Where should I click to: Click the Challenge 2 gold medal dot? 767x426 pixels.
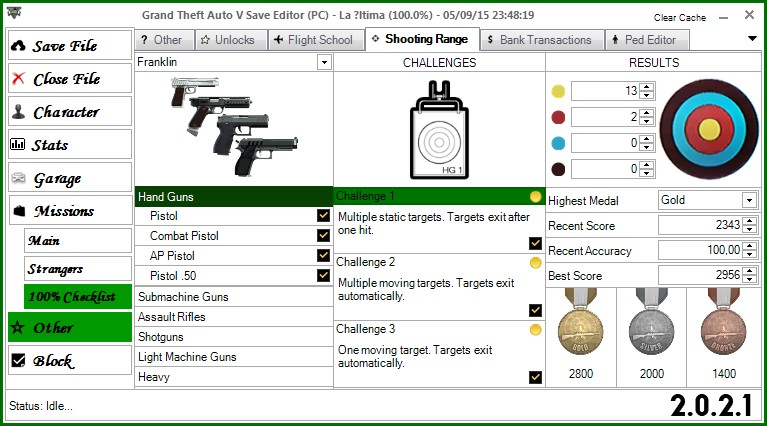point(536,263)
